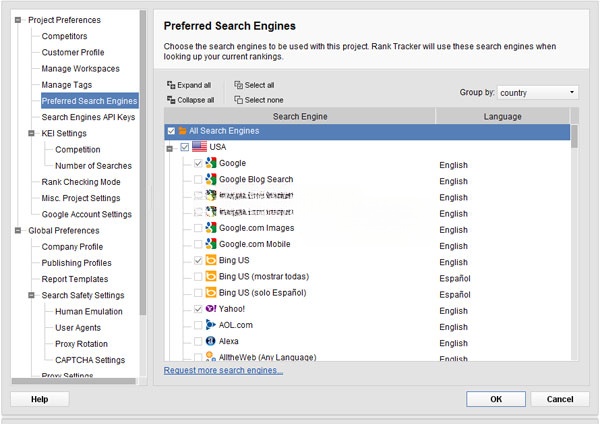Screen dimensions: 600x424
Task: Click the Bing US icon
Action: [x=211, y=260]
